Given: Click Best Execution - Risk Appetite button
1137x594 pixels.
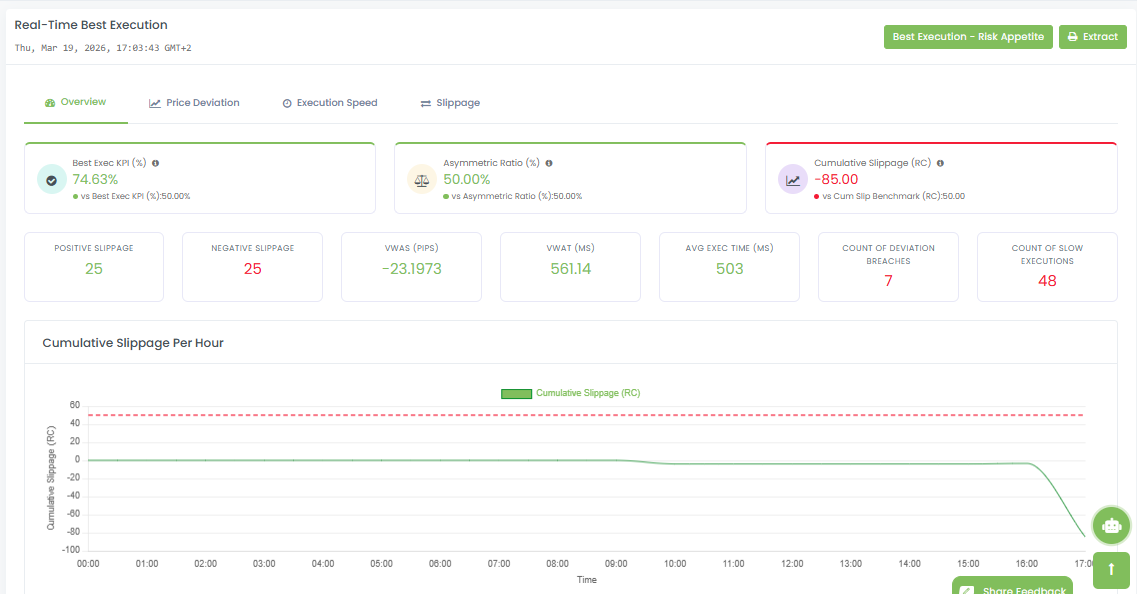Looking at the screenshot, I should click(x=967, y=37).
